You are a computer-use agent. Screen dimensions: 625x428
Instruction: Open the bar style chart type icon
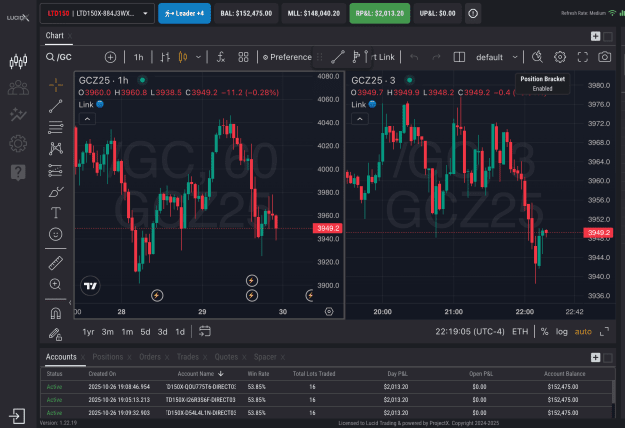165,57
